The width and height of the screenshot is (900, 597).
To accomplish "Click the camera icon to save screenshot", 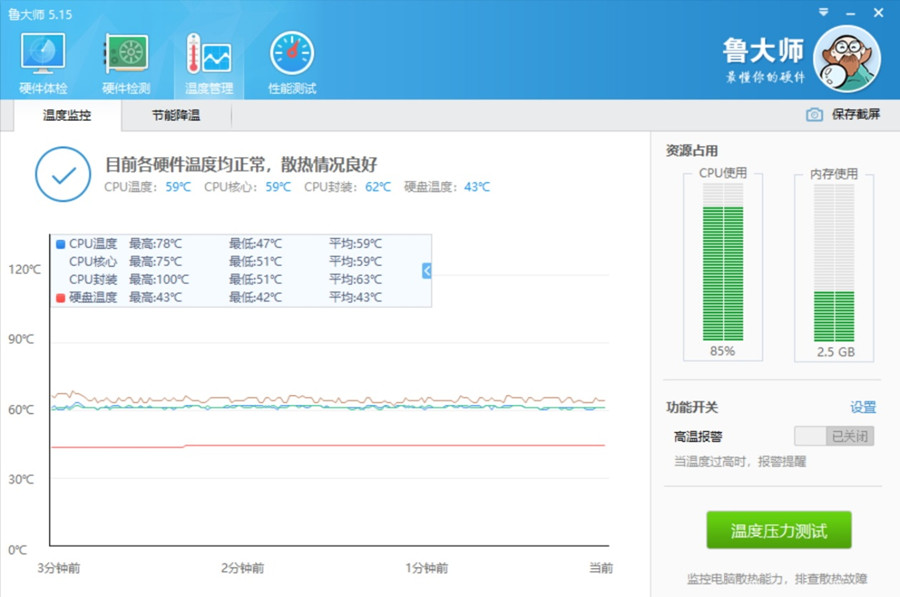I will [814, 115].
